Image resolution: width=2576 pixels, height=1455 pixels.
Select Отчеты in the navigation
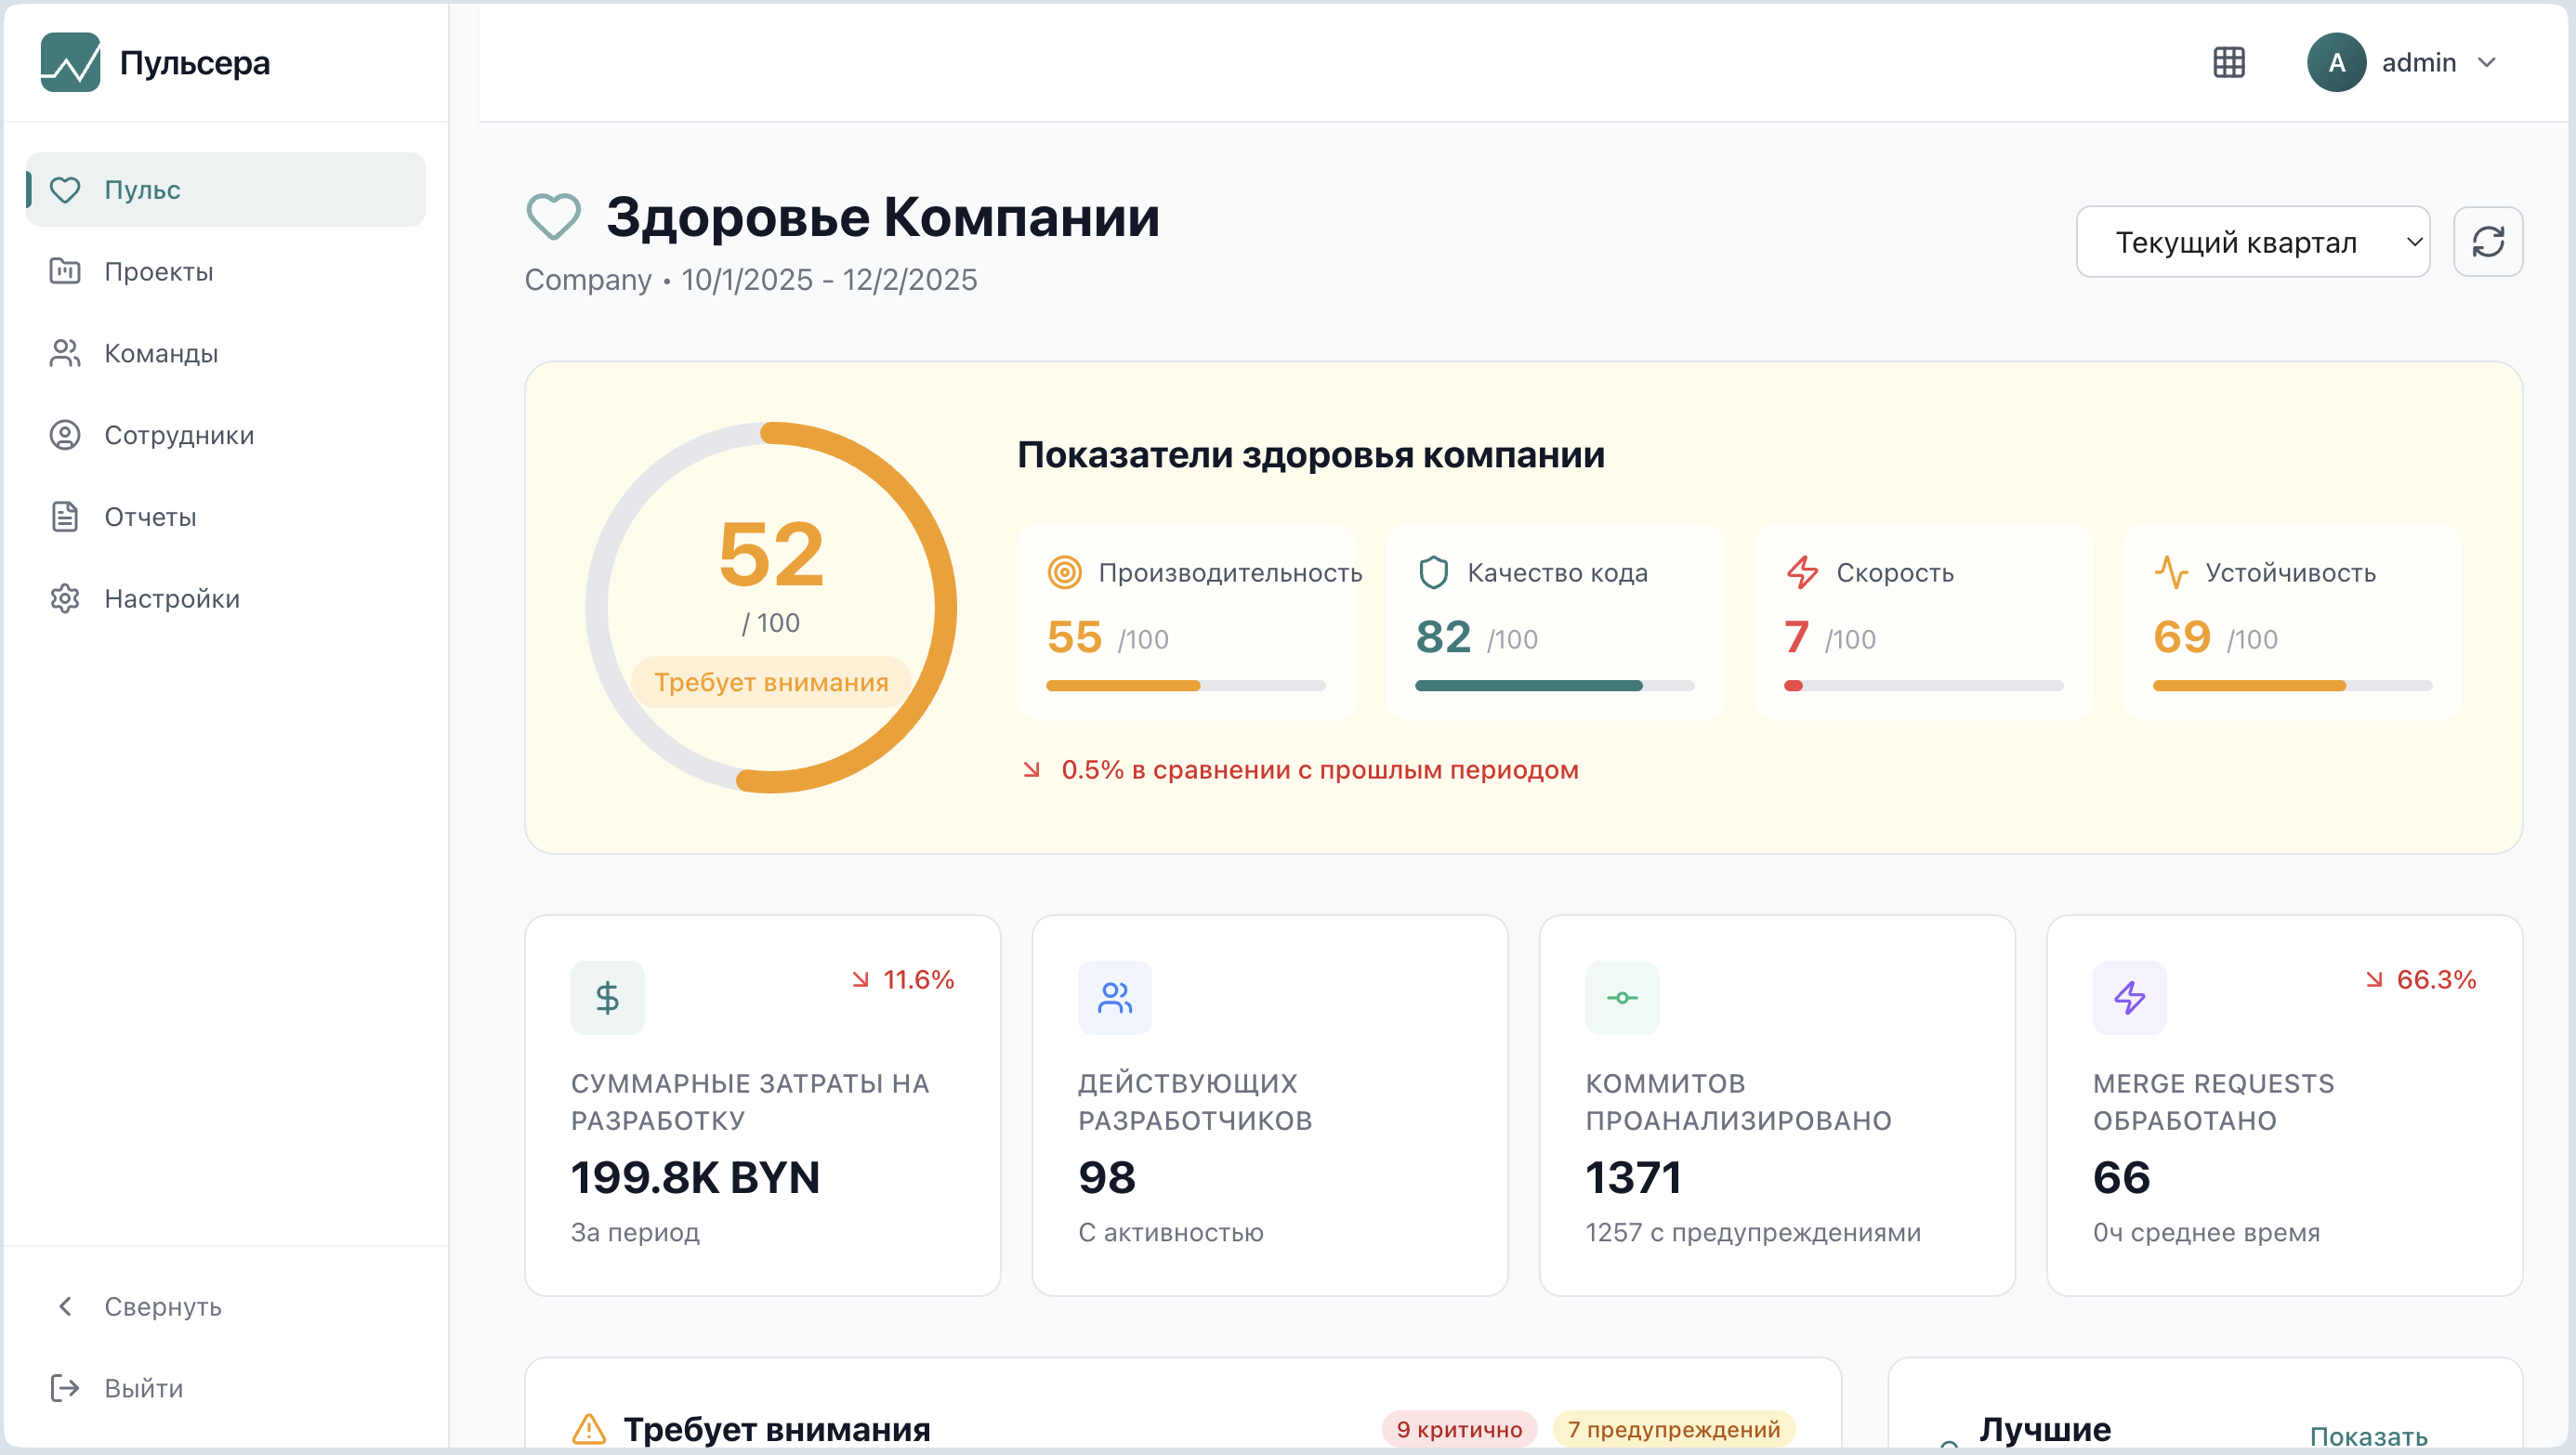[150, 517]
